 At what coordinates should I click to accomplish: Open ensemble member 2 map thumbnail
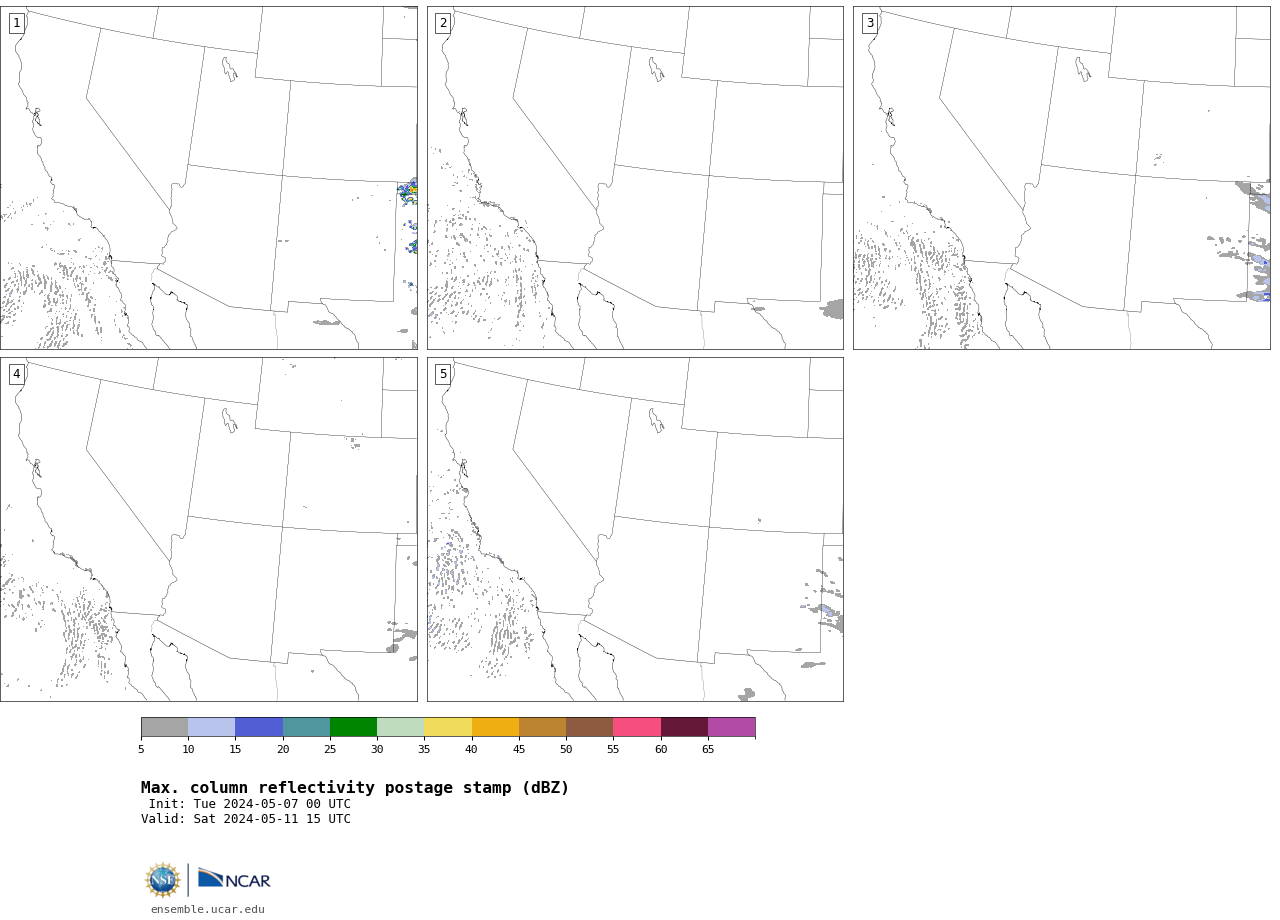tap(635, 178)
